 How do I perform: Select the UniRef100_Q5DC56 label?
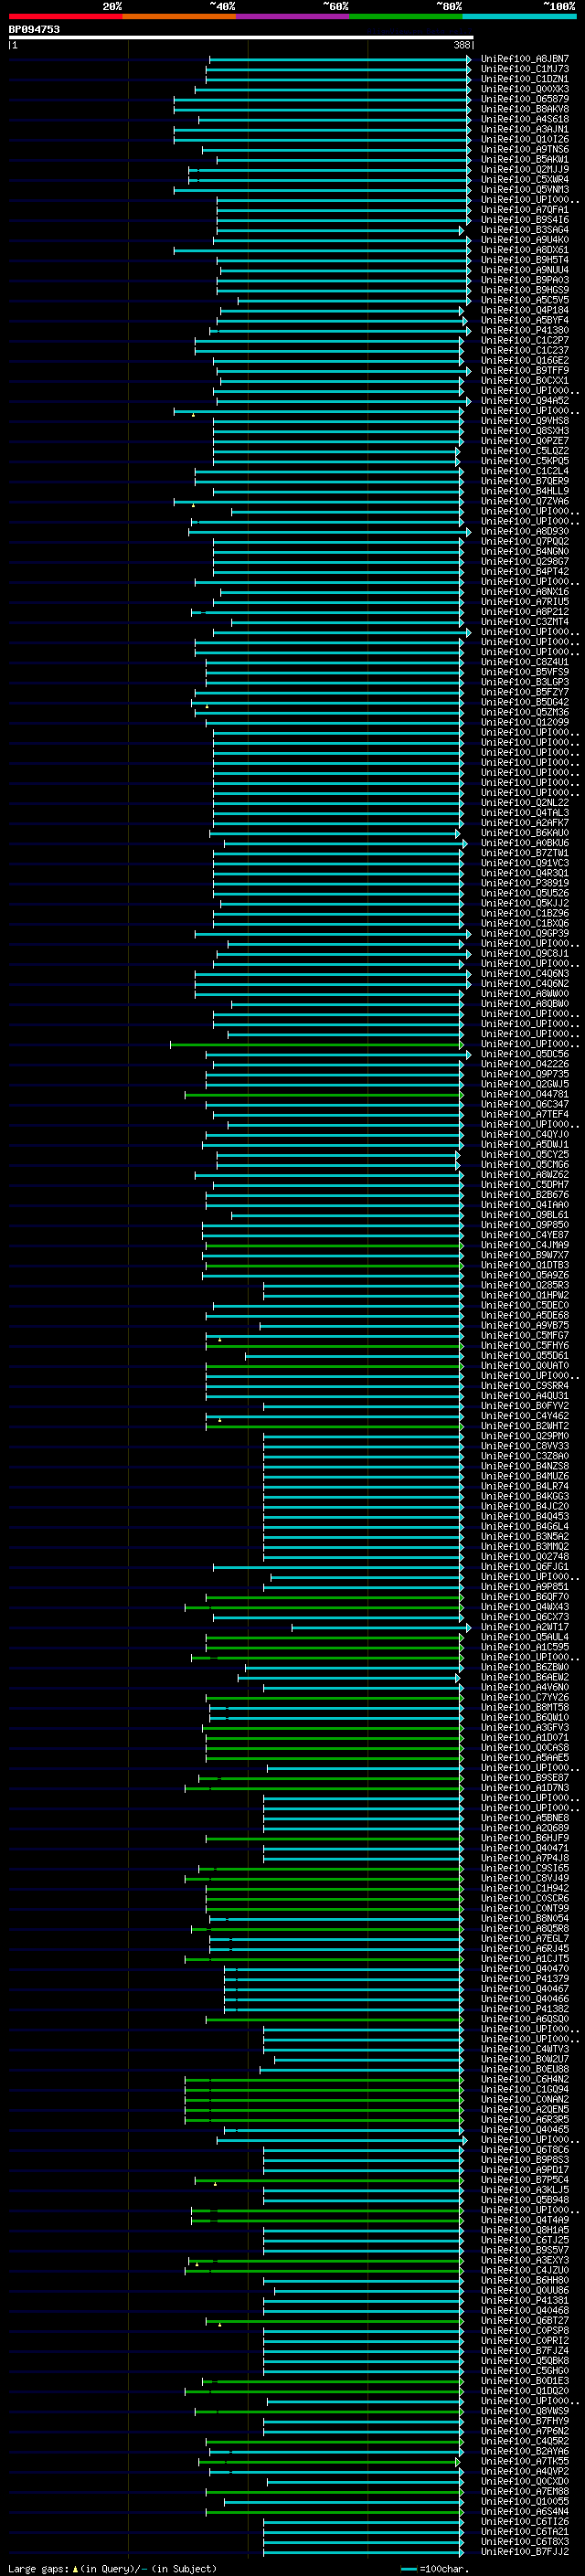coord(524,1054)
